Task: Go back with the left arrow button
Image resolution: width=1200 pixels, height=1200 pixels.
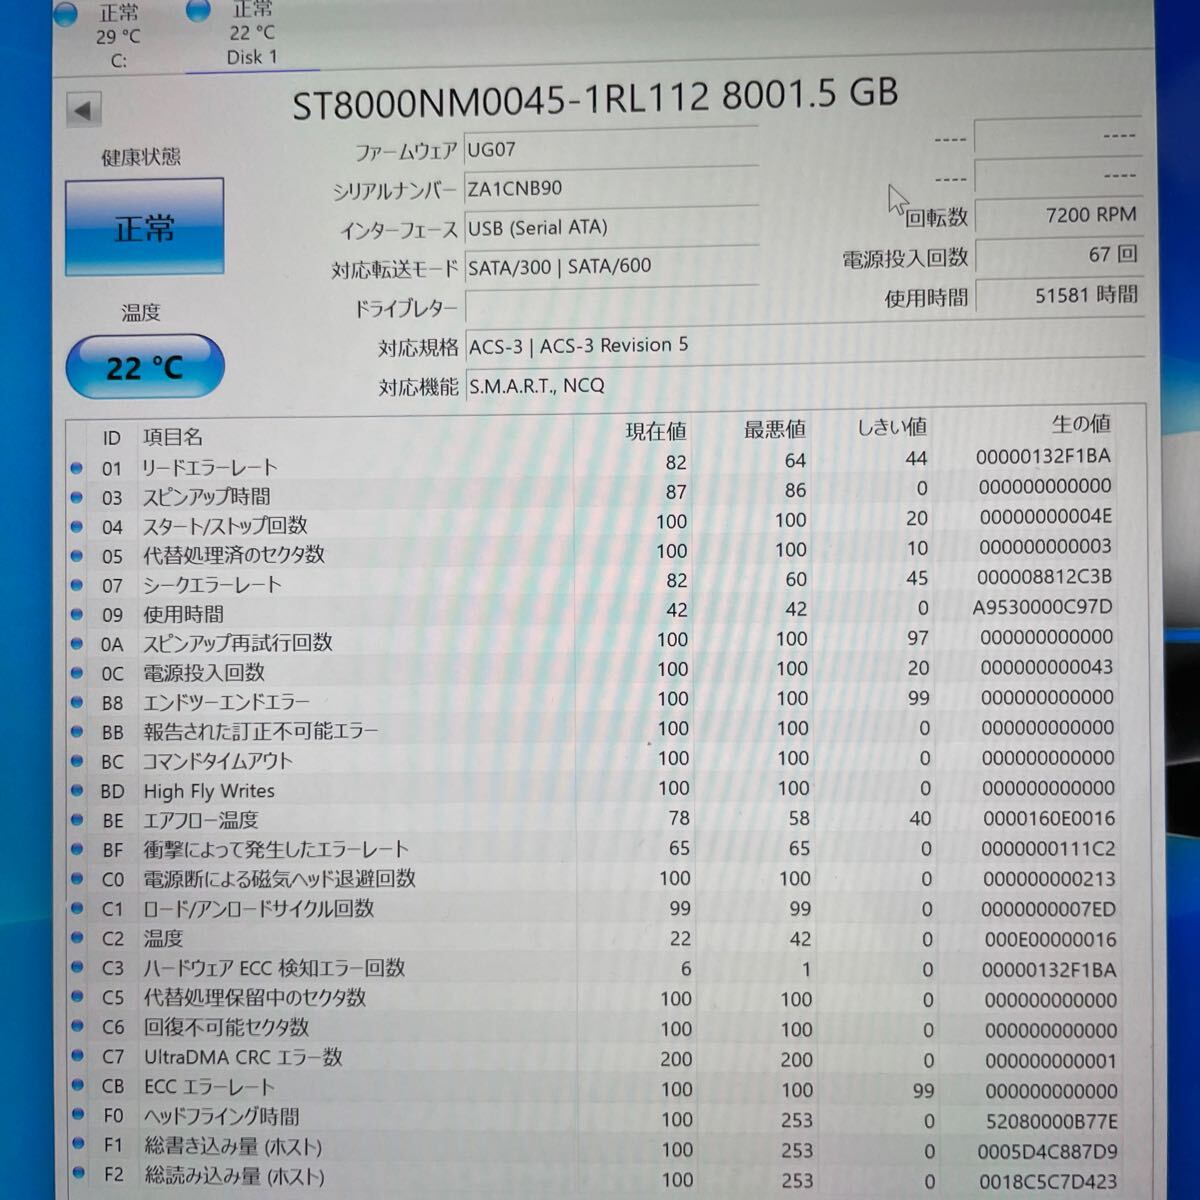Action: [x=84, y=110]
